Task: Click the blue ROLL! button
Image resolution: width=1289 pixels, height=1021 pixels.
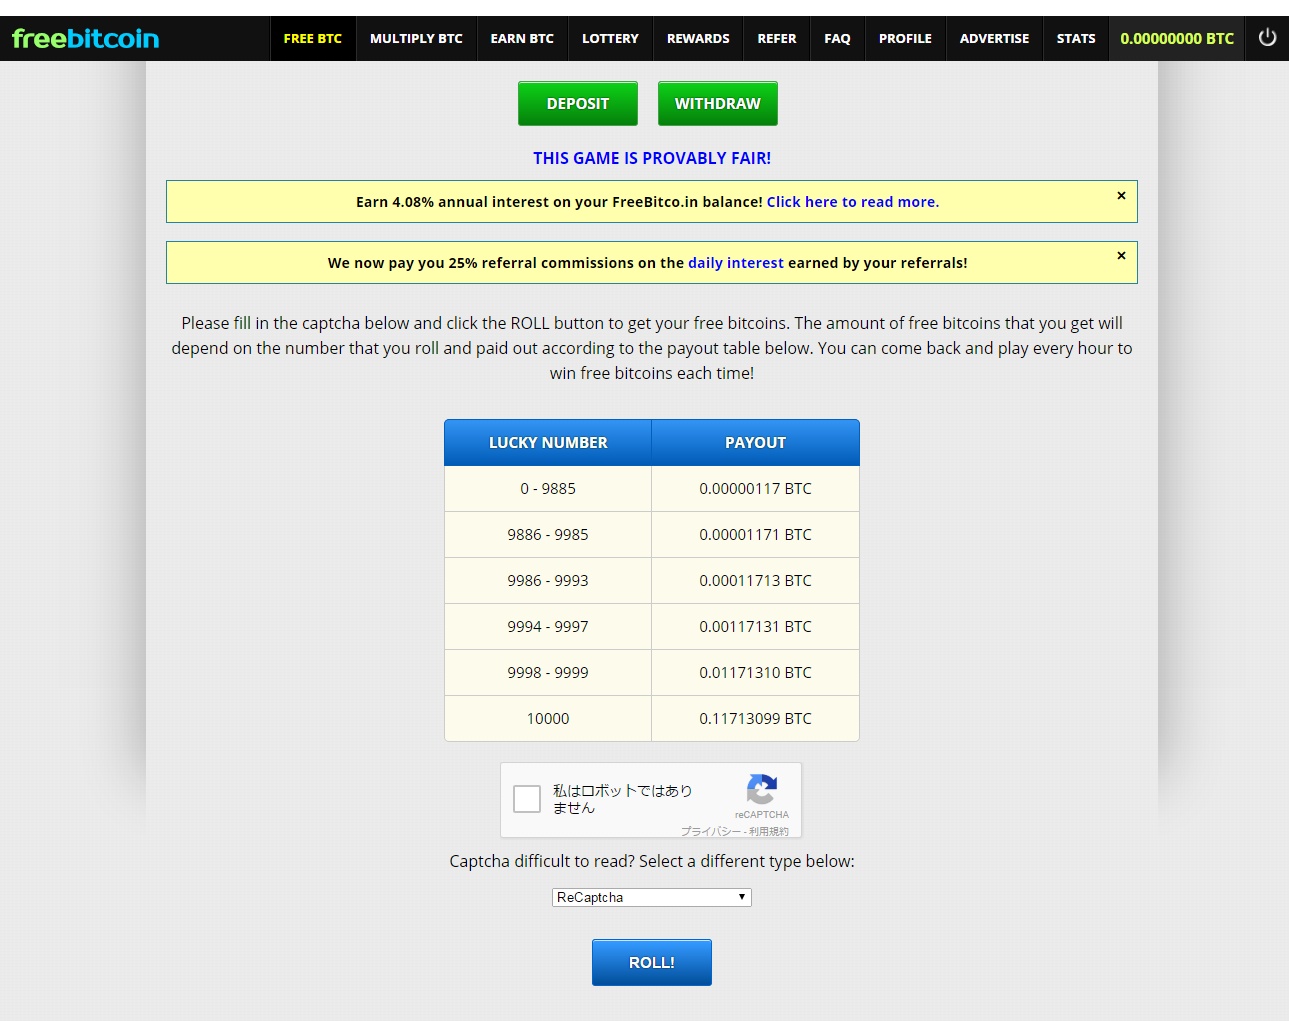Action: [x=652, y=962]
